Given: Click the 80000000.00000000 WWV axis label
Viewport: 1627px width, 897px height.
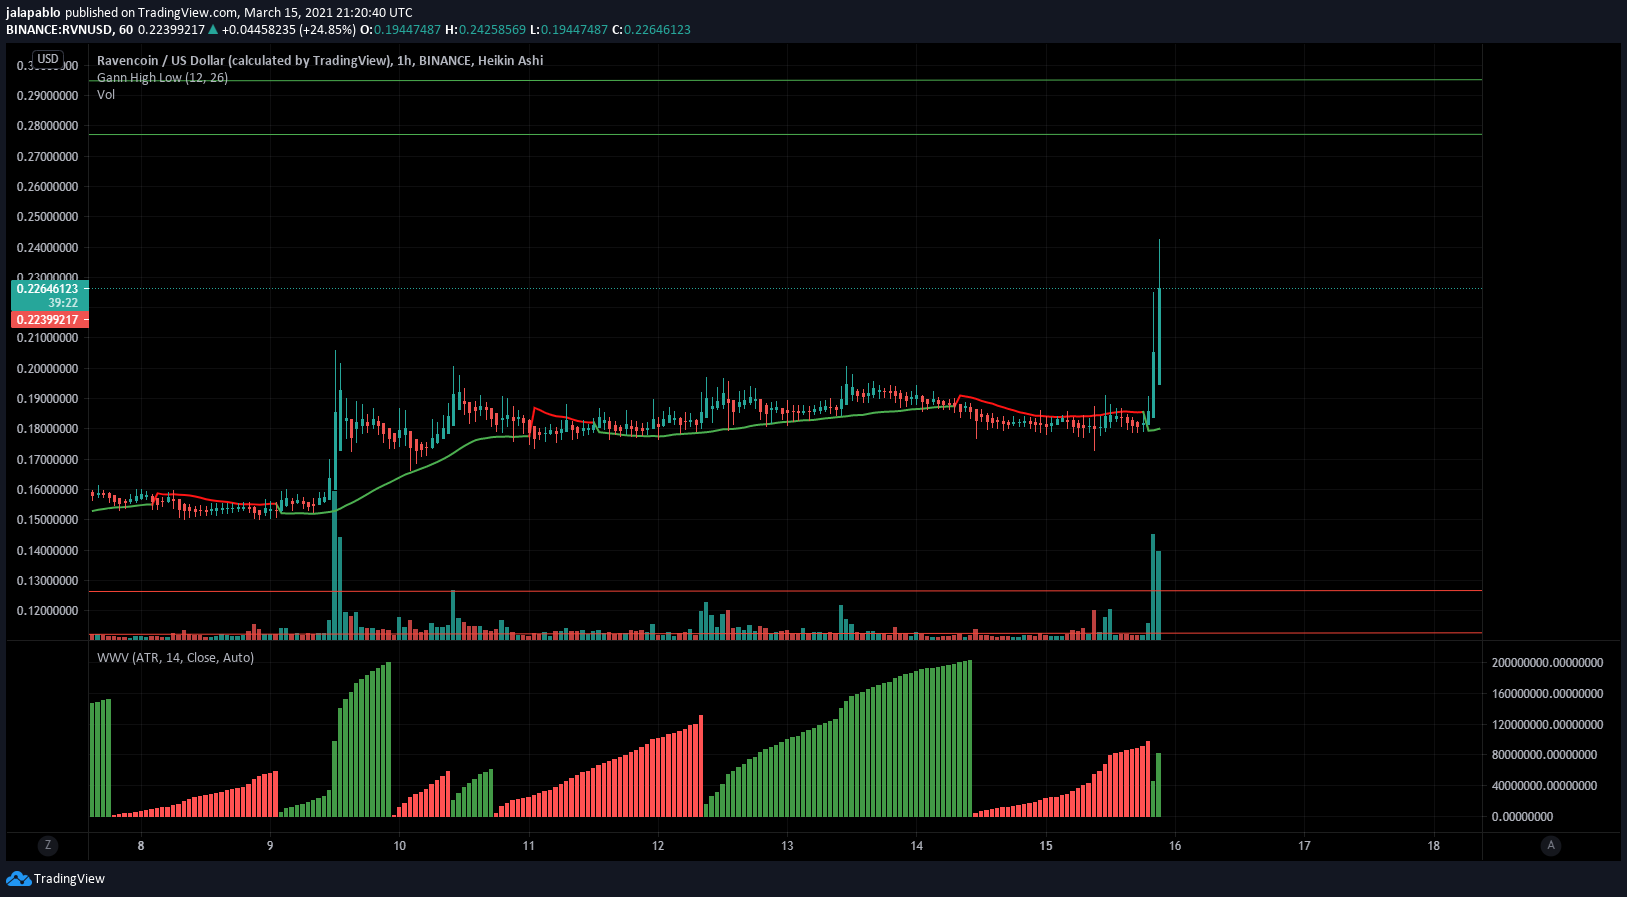Looking at the screenshot, I should 1544,755.
